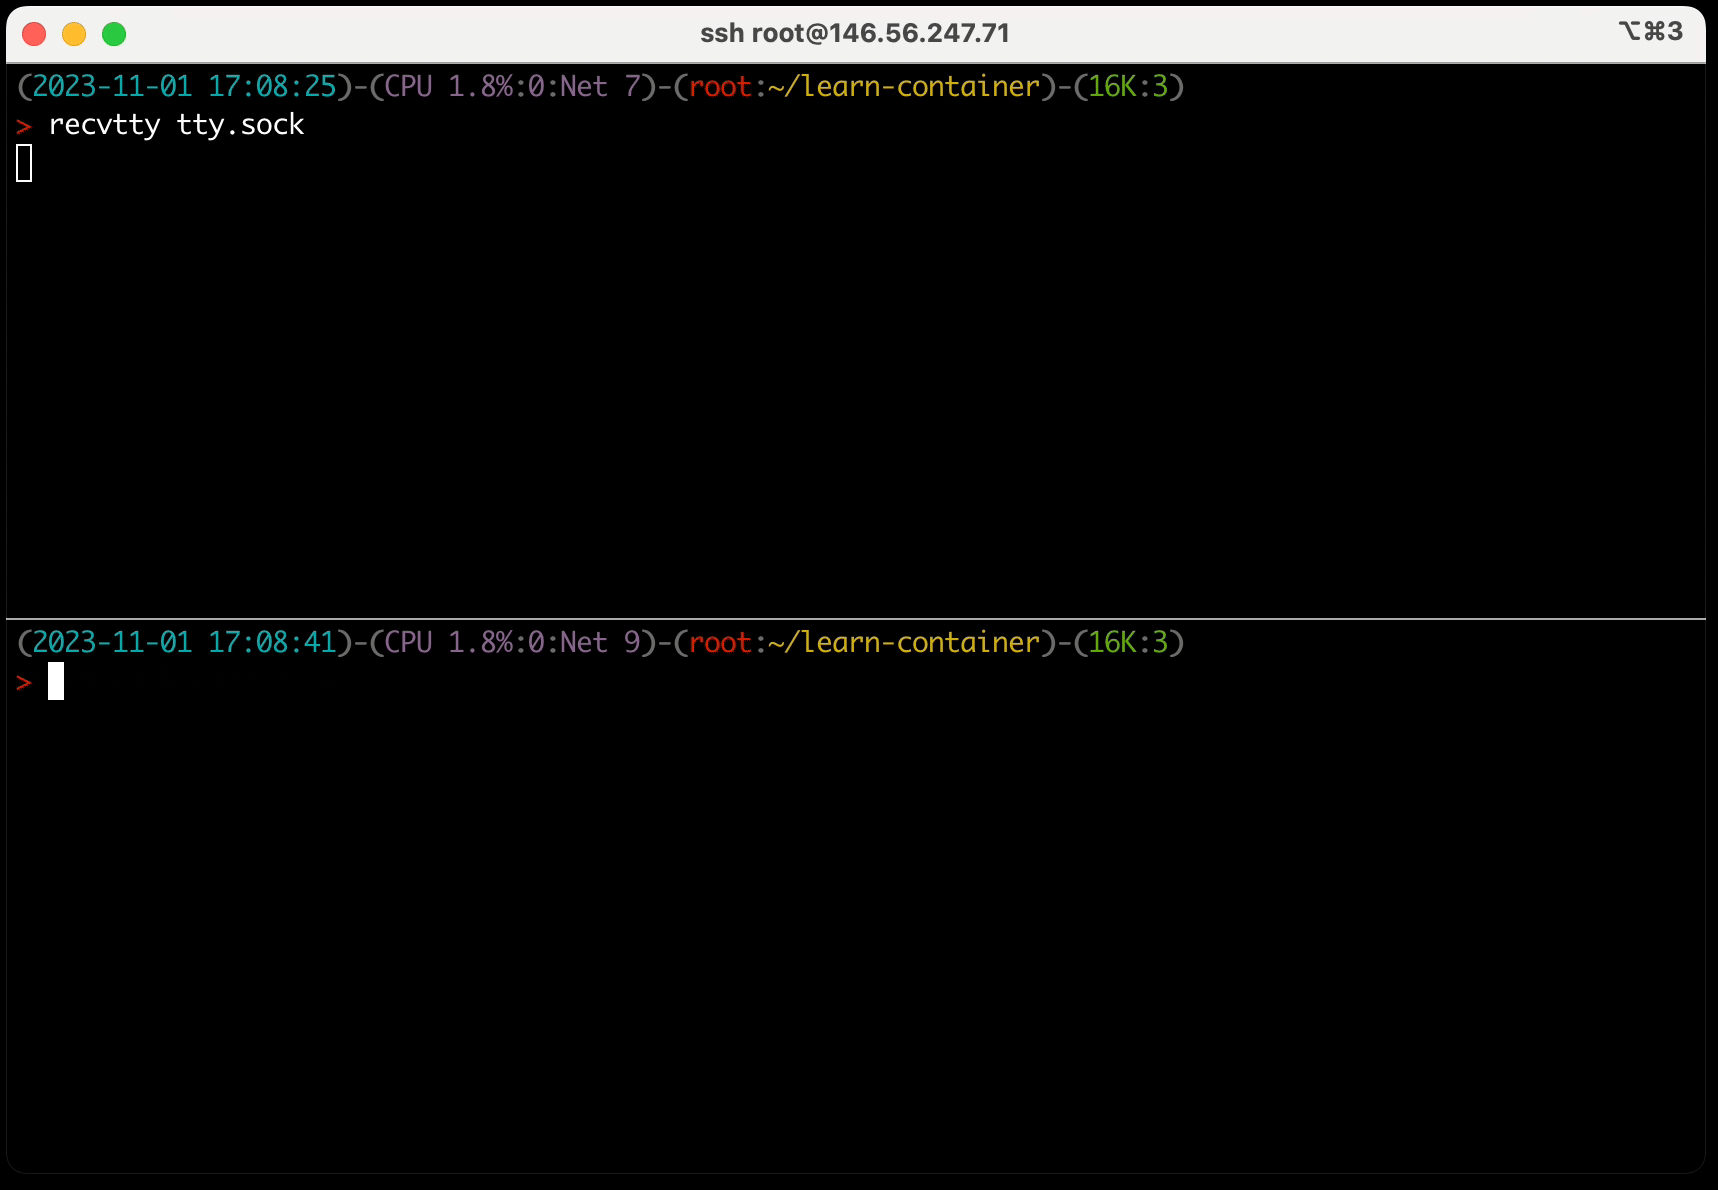The width and height of the screenshot is (1718, 1190).
Task: Click the red '>' prompt symbol in top pane
Action: [24, 126]
